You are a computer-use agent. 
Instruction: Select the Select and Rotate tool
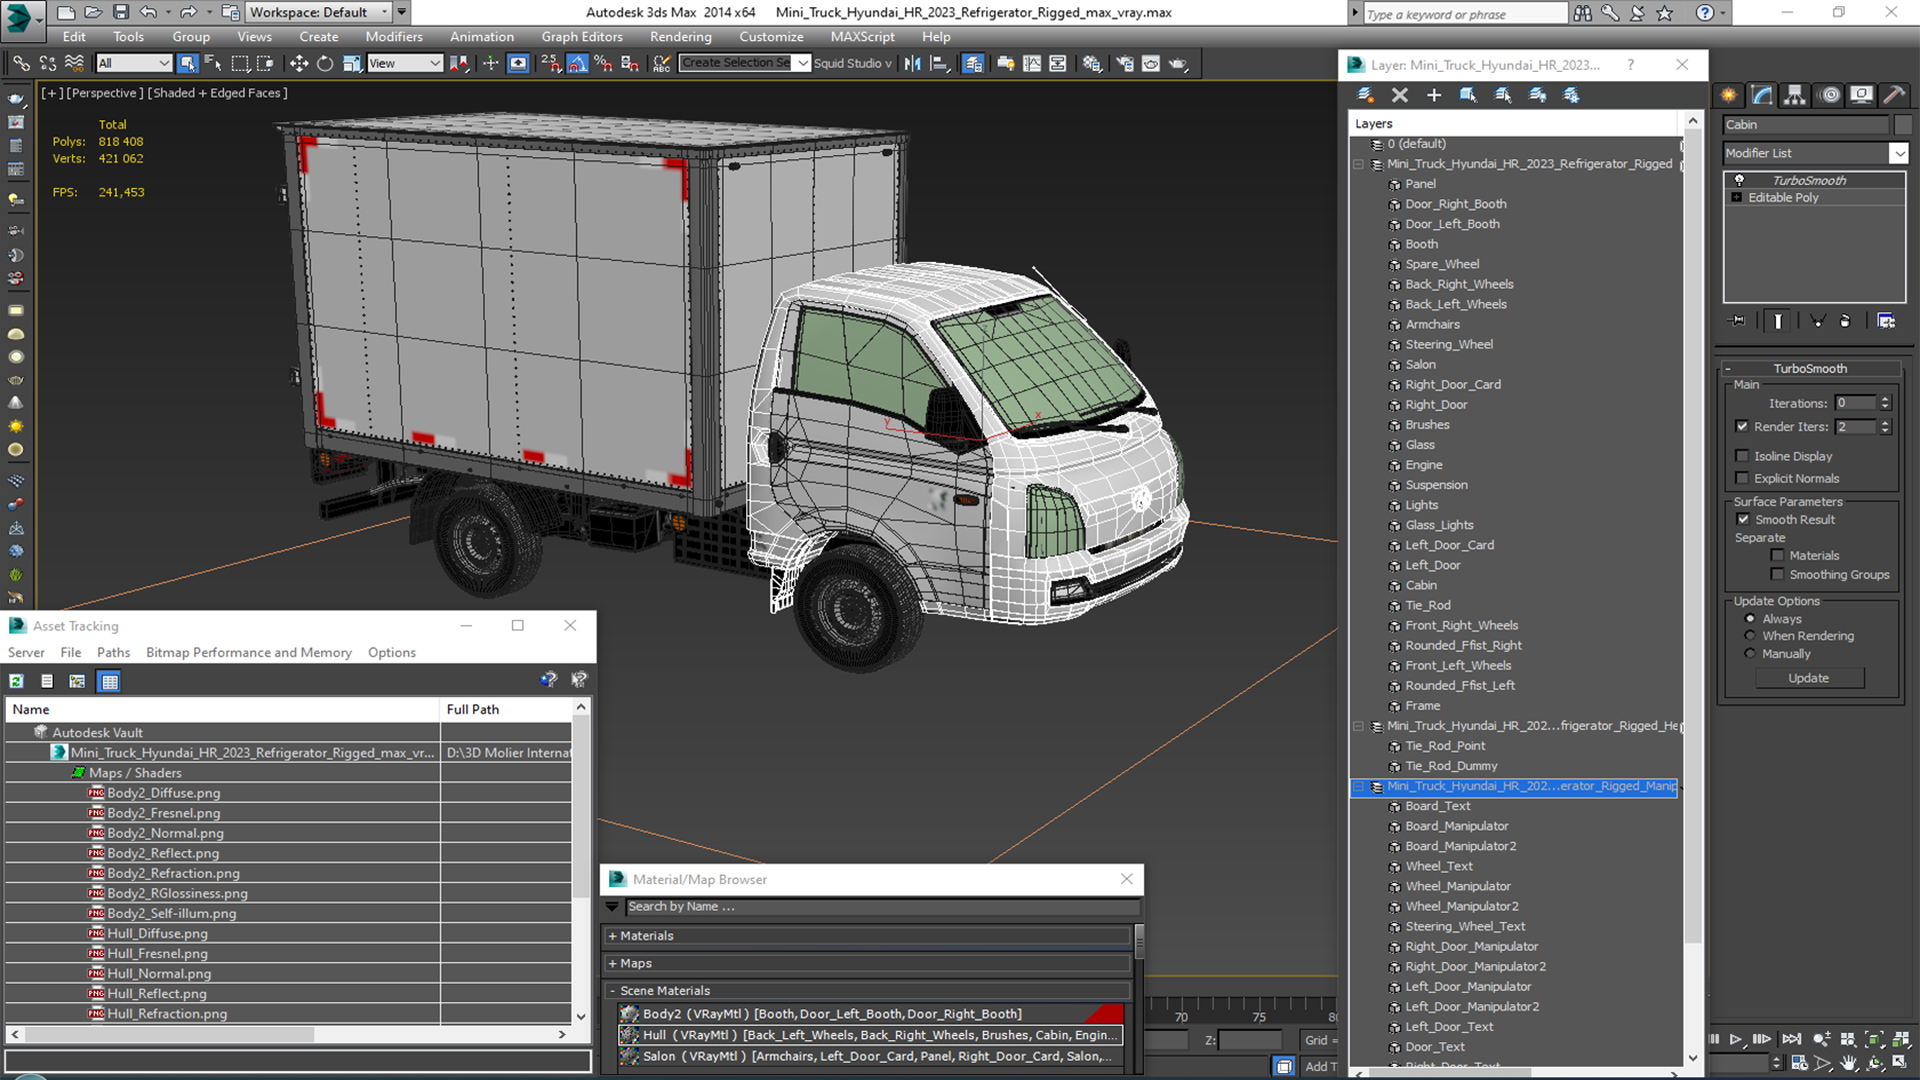pos(325,63)
